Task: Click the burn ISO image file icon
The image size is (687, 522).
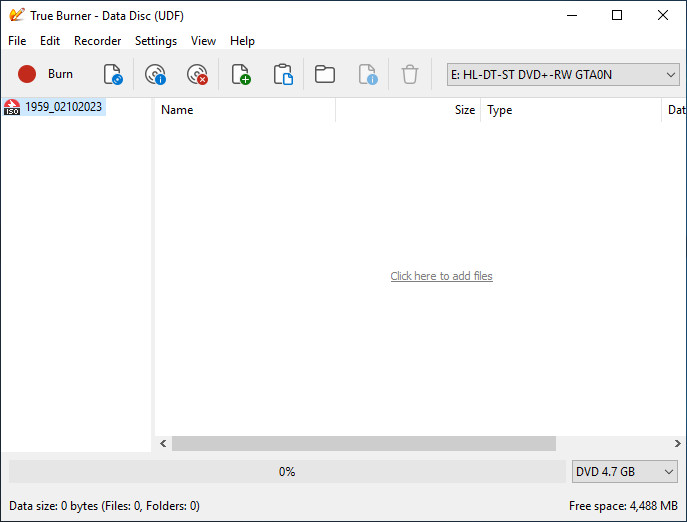Action: 113,74
